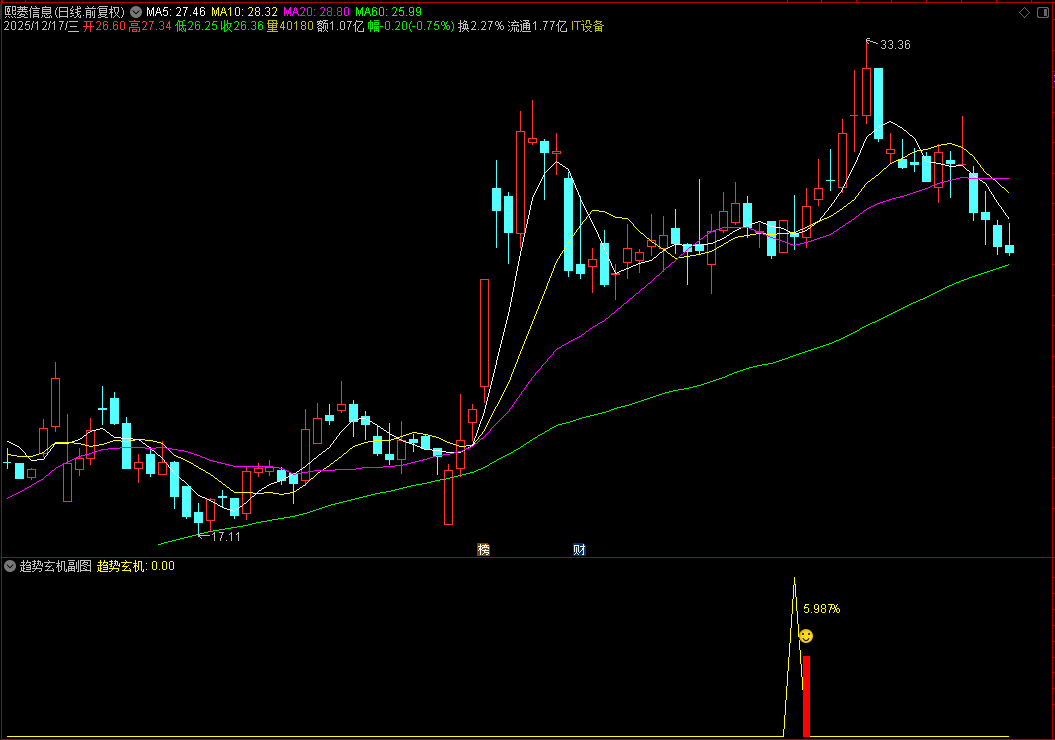The image size is (1055, 740).
Task: Select the MA10: 28.32 label
Action: (x=244, y=12)
